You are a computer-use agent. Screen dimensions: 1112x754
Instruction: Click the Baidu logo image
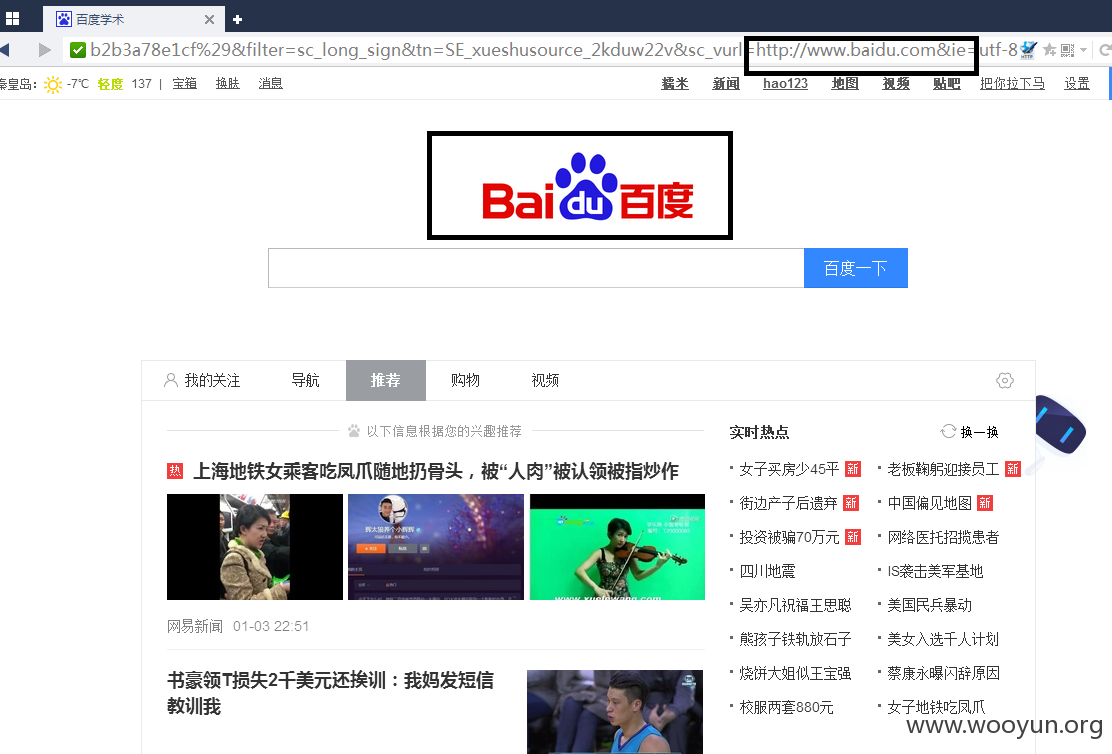(588, 187)
